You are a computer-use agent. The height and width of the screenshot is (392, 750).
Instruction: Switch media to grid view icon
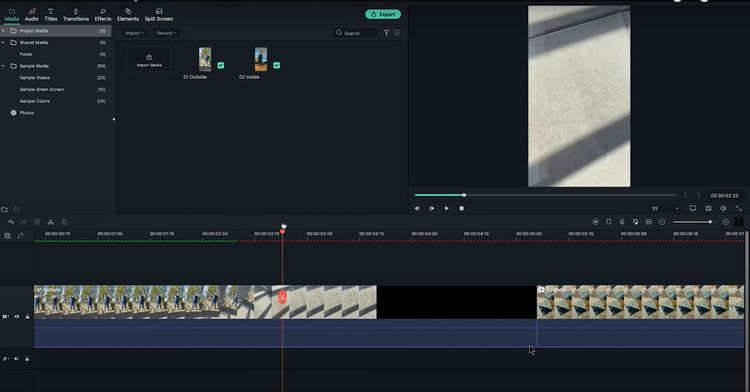[x=397, y=33]
